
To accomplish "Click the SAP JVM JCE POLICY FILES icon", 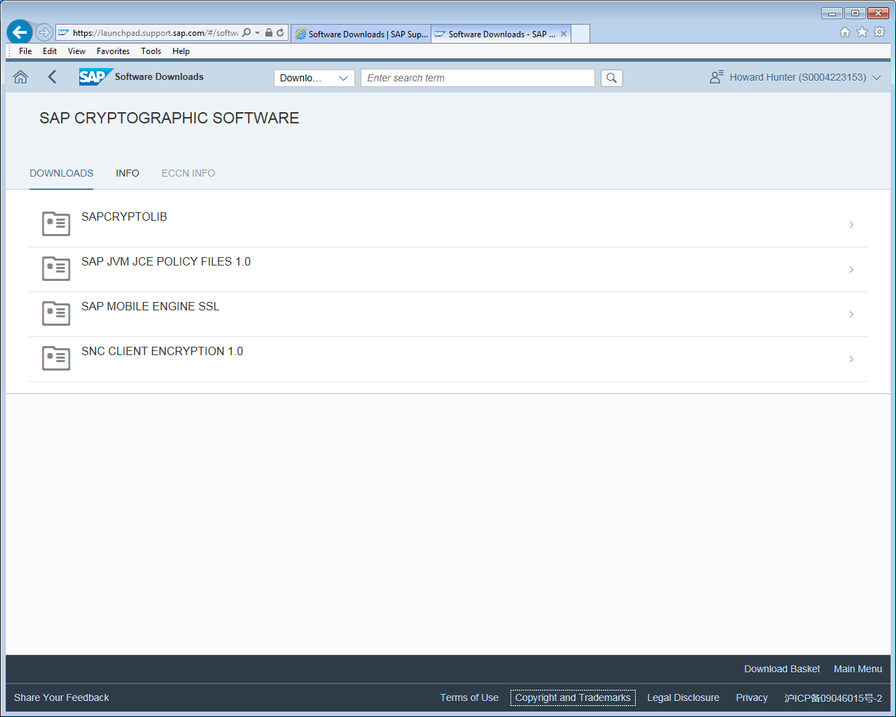I will coord(55,268).
